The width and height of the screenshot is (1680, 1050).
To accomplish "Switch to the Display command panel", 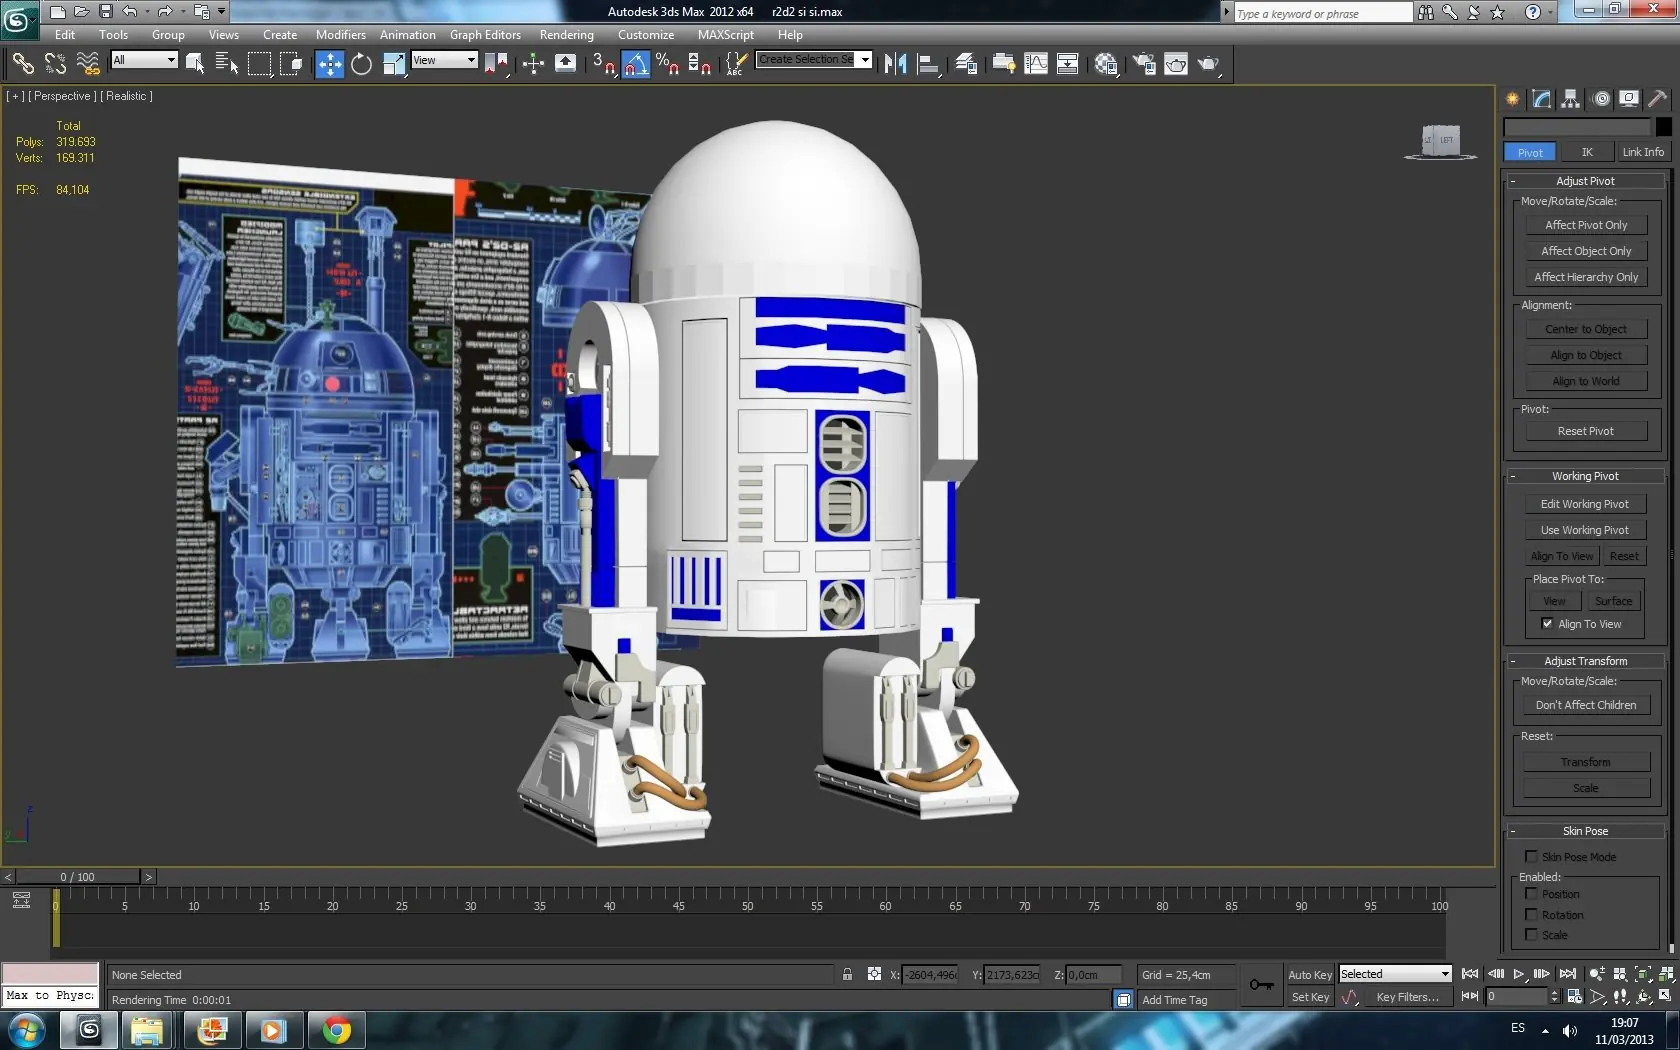I will 1629,98.
